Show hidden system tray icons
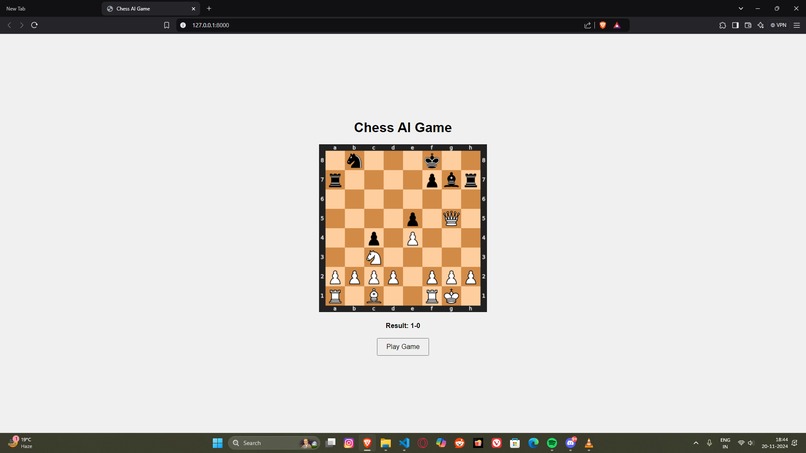 [x=696, y=443]
